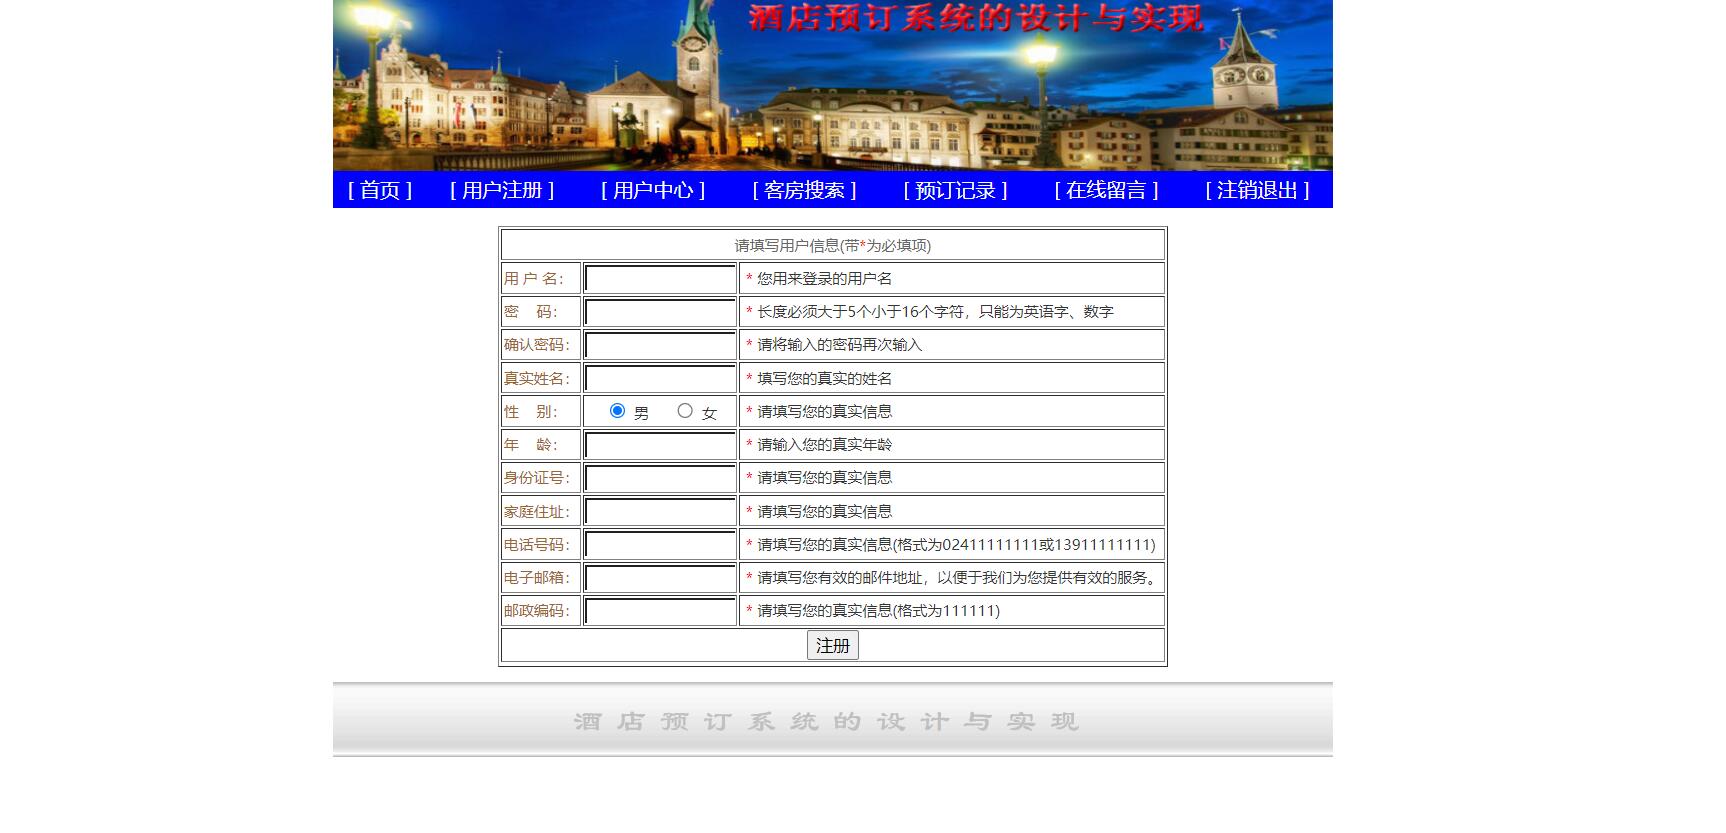Click the 家庭住址 input field
The image size is (1726, 833).
tap(660, 511)
